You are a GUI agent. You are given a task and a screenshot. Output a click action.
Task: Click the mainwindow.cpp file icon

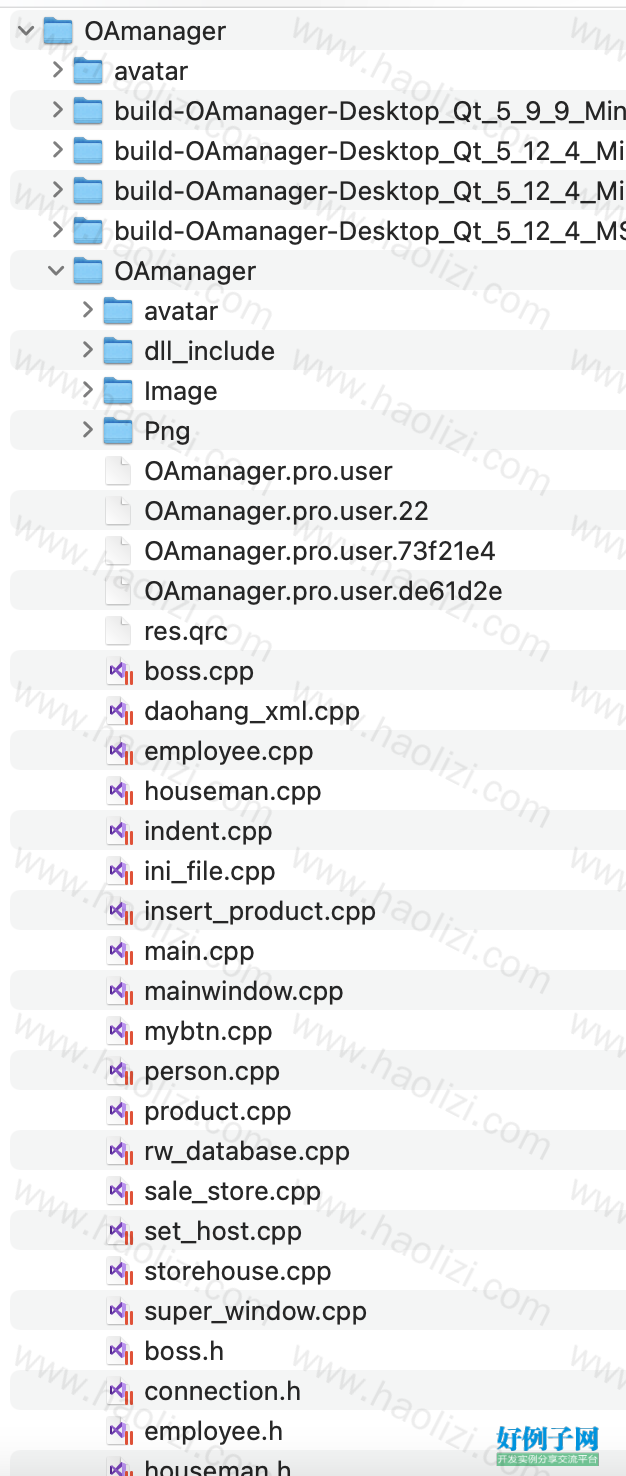(120, 991)
